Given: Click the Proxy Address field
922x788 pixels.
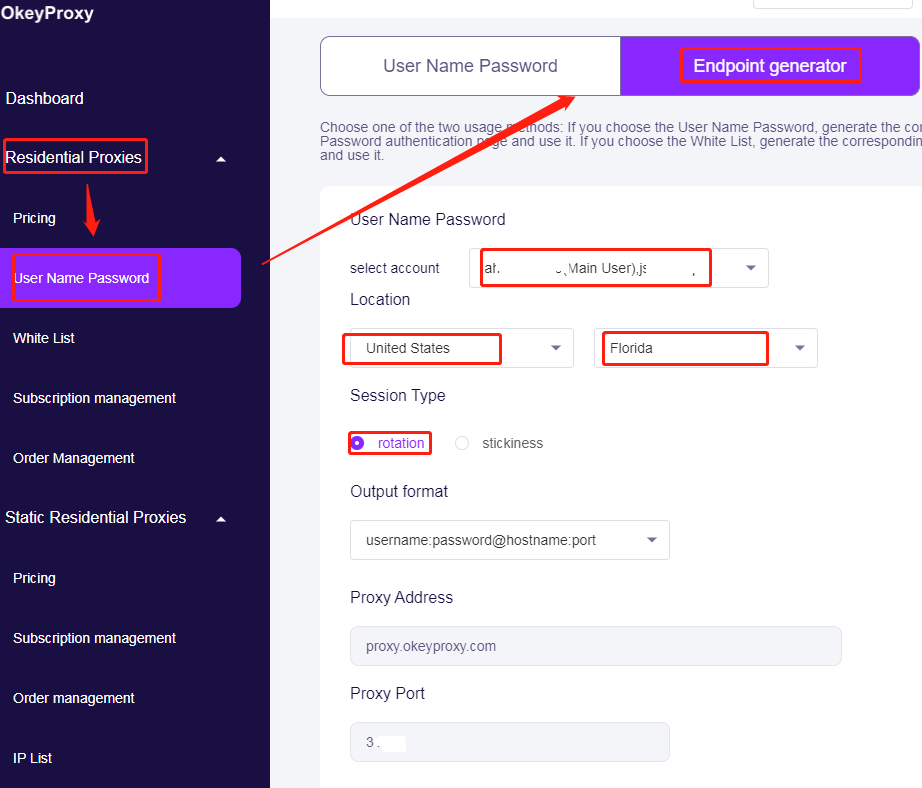Looking at the screenshot, I should click(595, 646).
